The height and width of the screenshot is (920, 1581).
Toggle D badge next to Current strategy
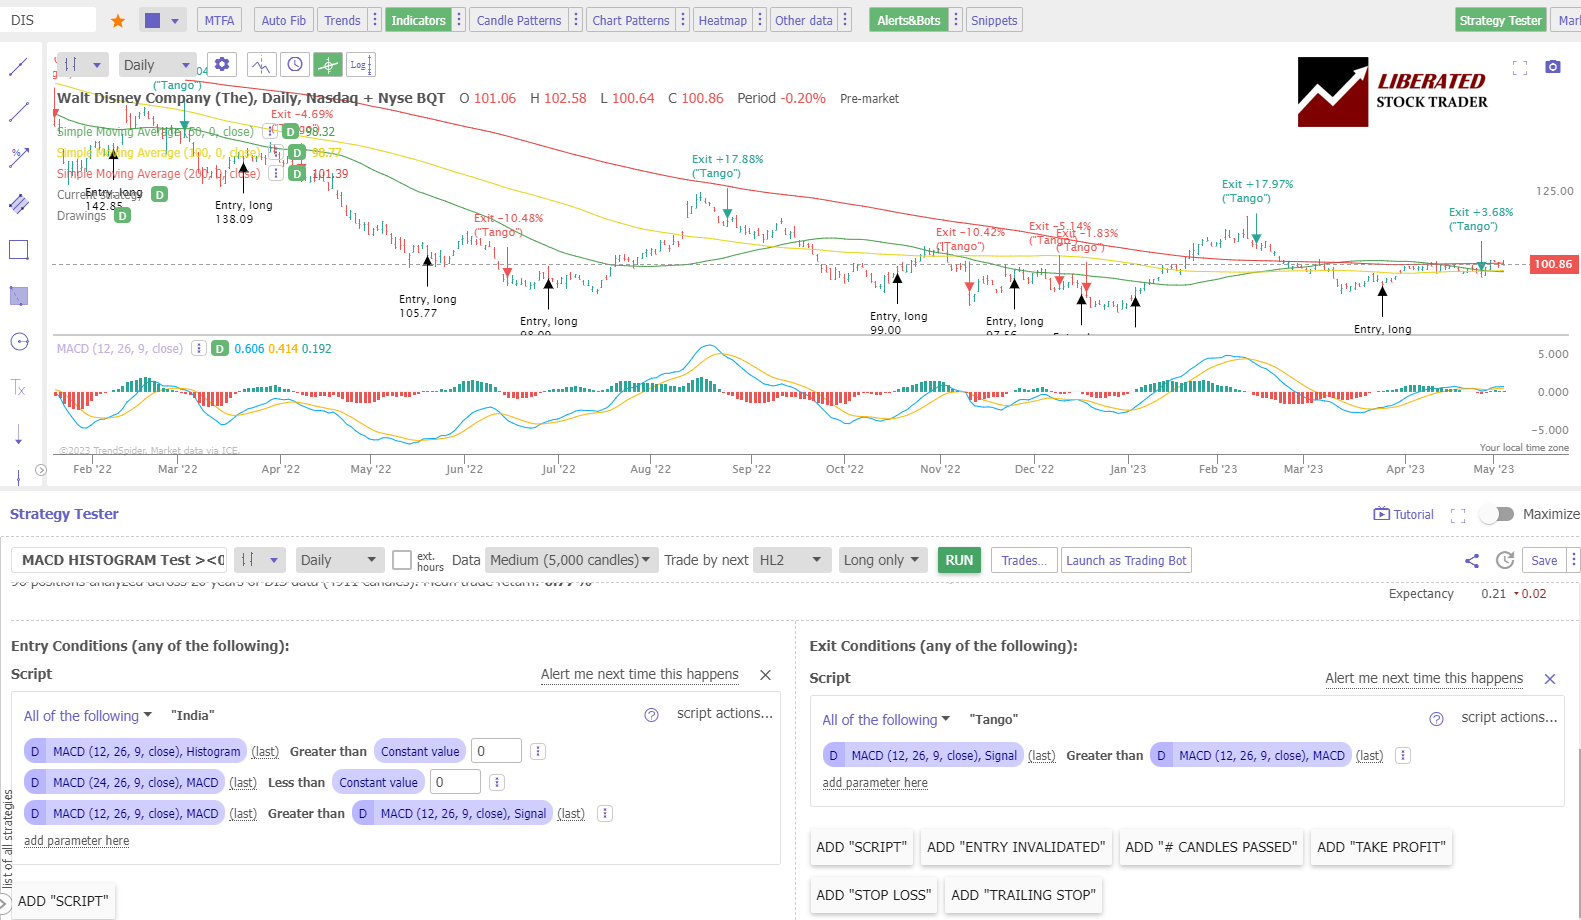(x=159, y=194)
